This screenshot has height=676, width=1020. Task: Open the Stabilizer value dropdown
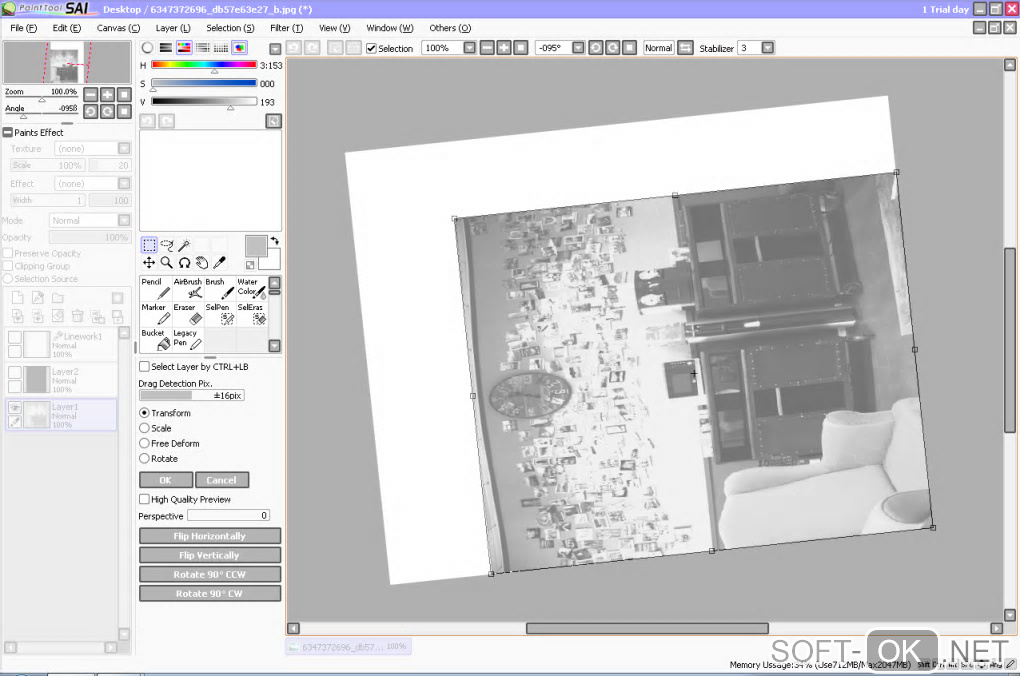(x=767, y=48)
